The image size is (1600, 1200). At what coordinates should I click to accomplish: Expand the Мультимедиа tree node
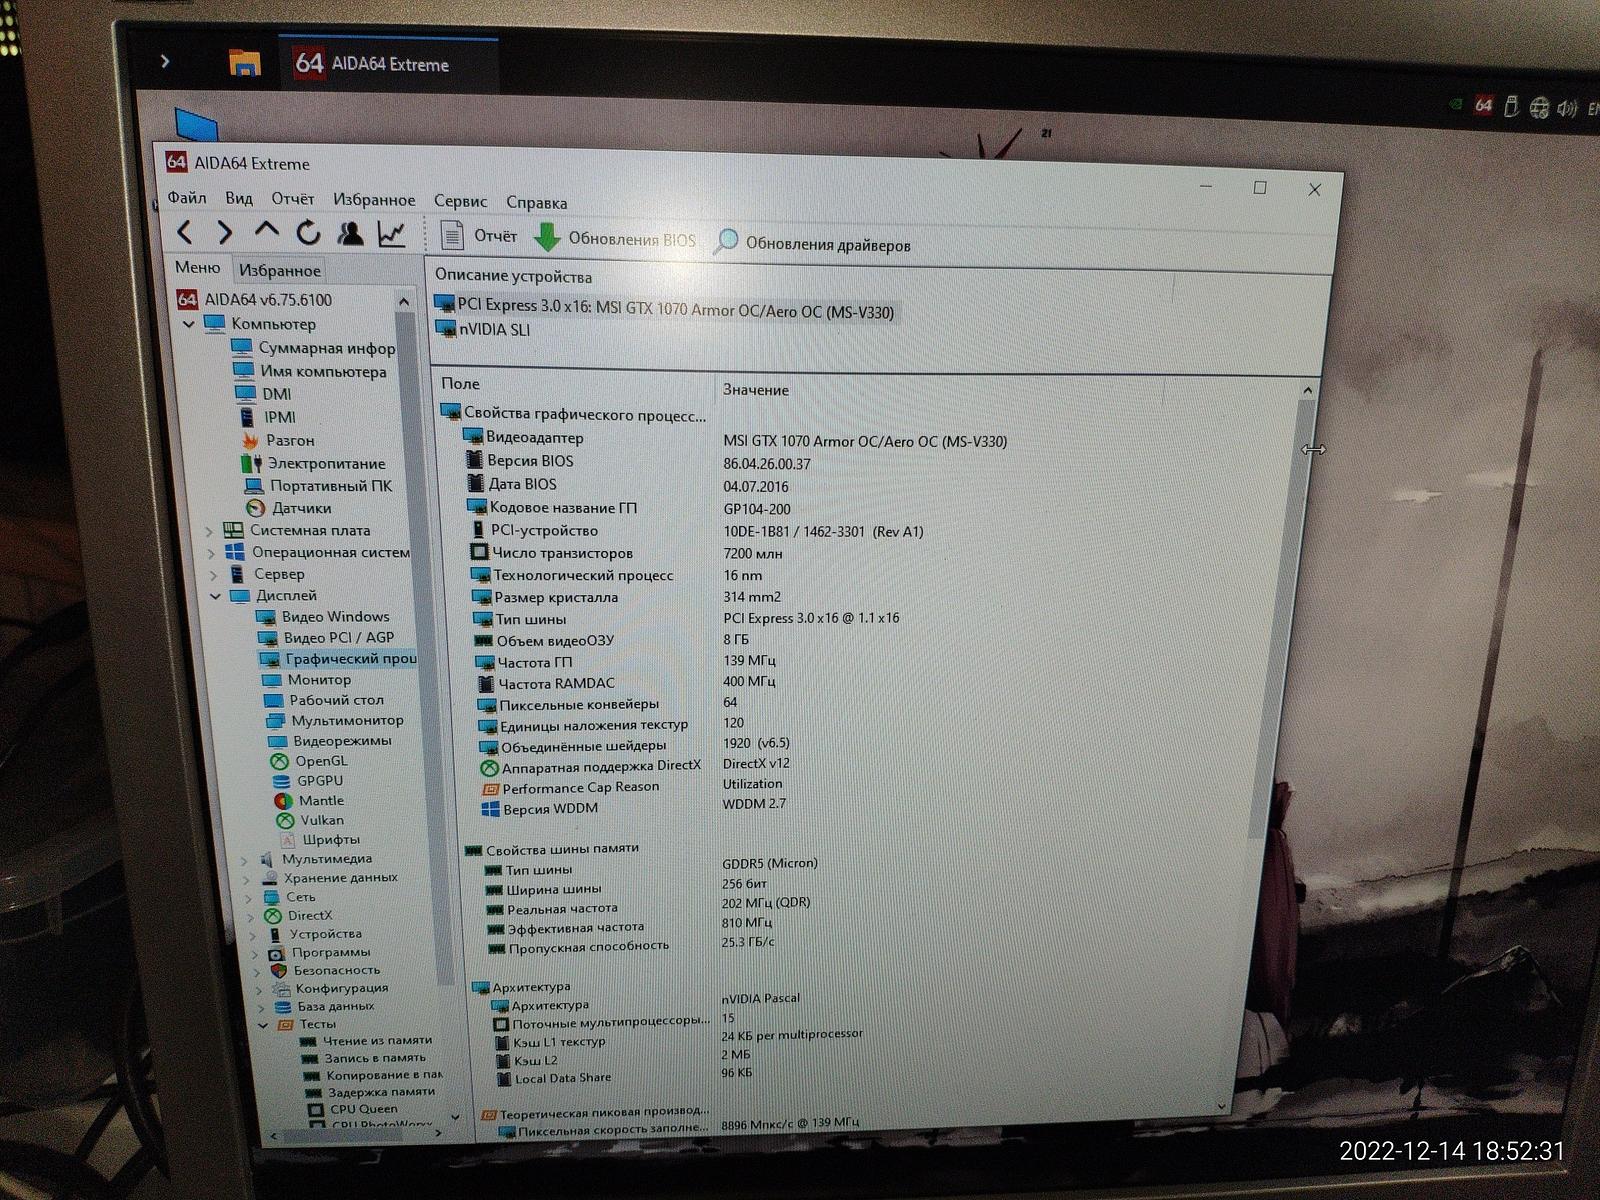point(245,859)
